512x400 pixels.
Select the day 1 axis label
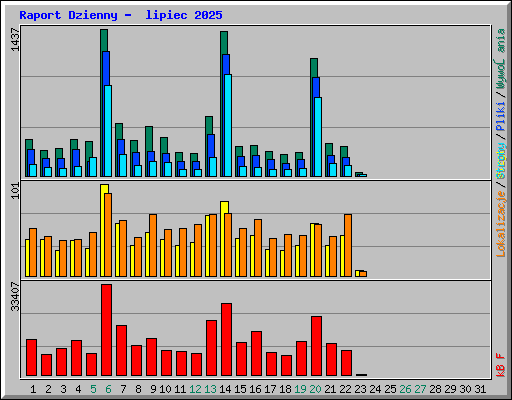[33, 389]
